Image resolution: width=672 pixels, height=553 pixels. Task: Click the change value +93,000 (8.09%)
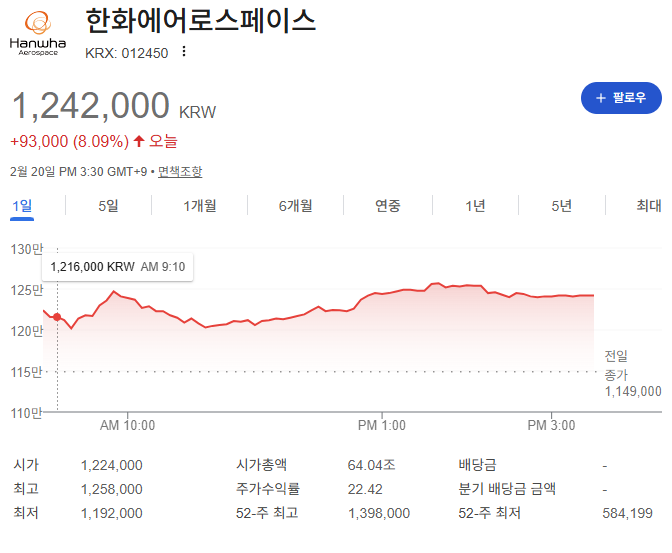pyautogui.click(x=69, y=141)
